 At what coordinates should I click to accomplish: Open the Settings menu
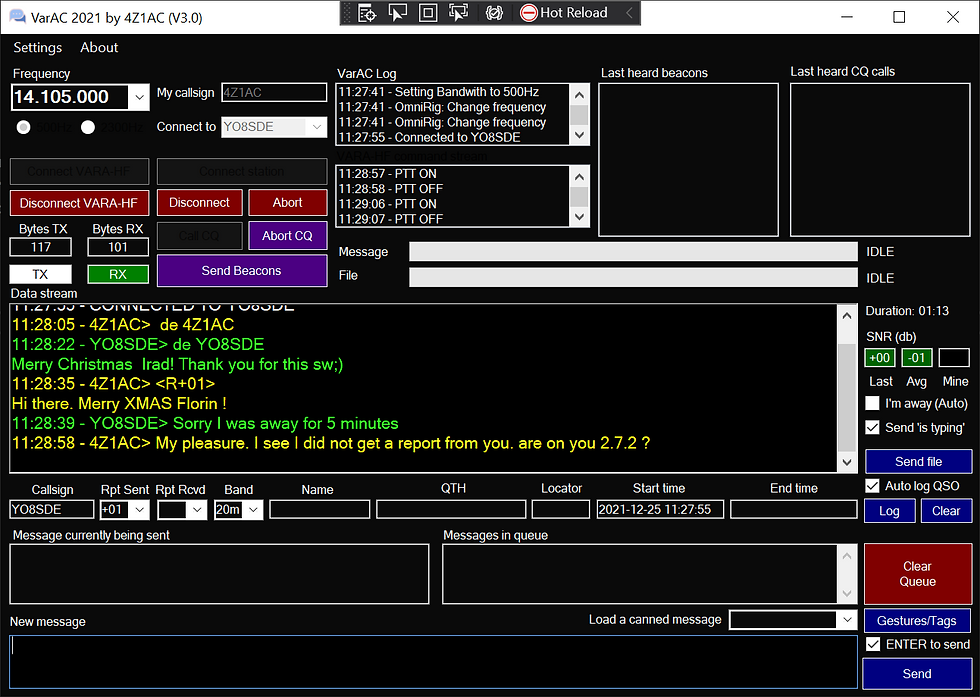[38, 48]
